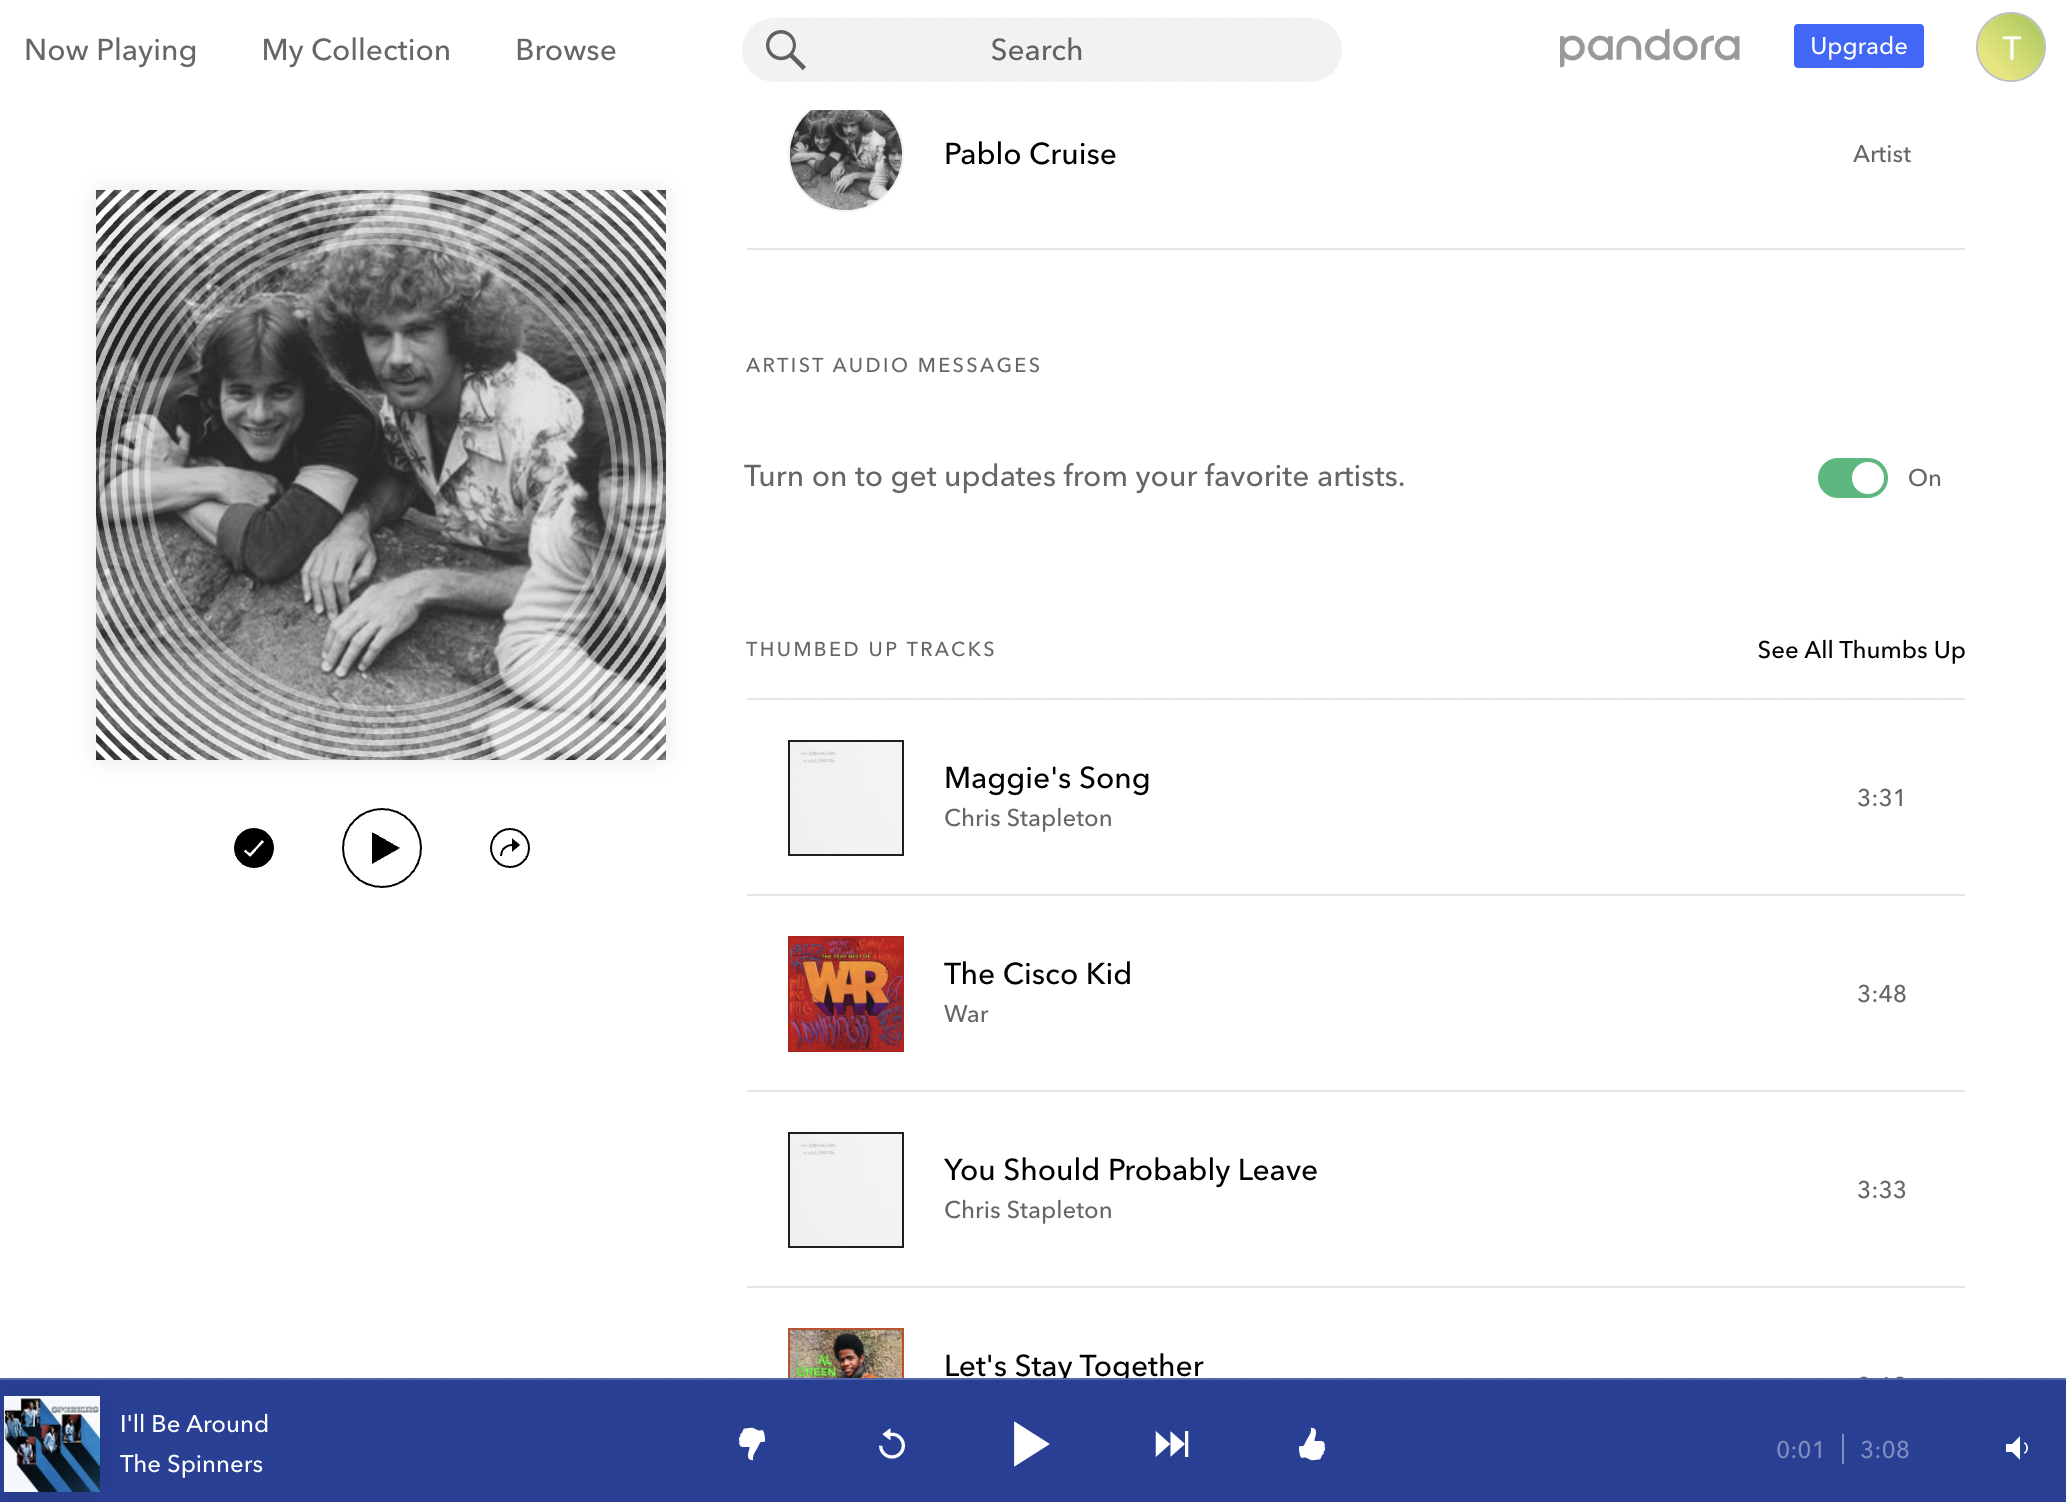2066x1502 pixels.
Task: Click the replay/restart track icon
Action: coord(893,1444)
